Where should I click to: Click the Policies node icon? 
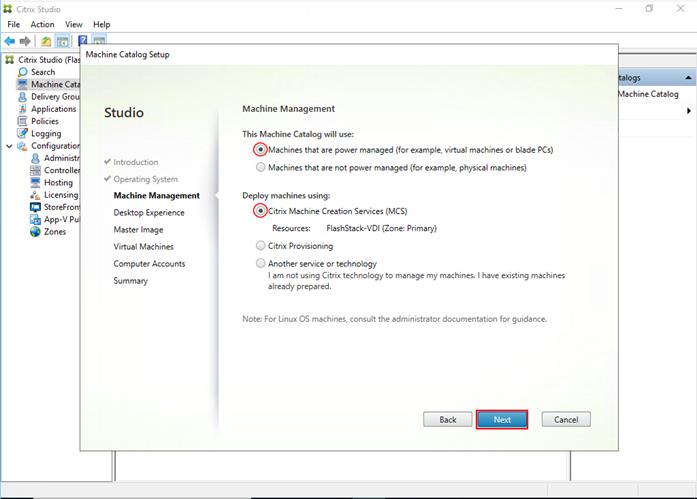pos(22,121)
